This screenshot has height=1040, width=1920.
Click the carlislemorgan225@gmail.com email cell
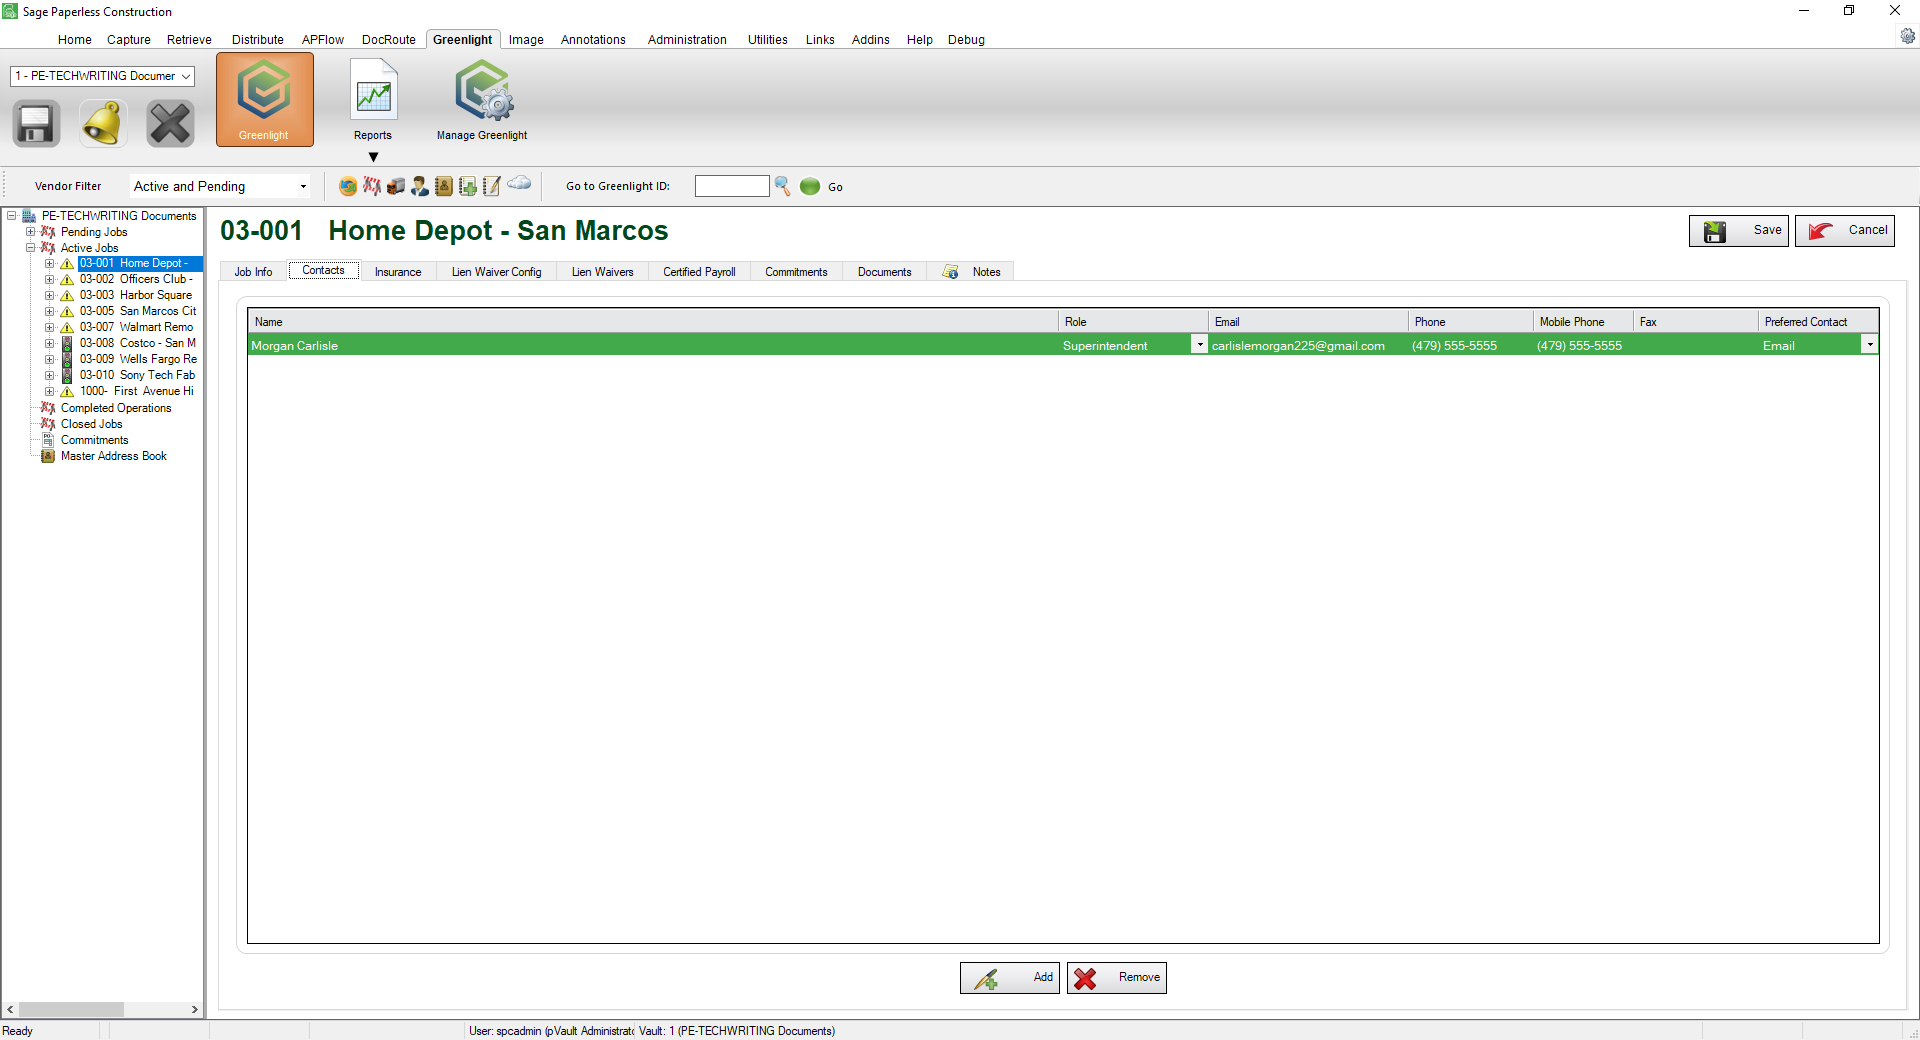(x=1308, y=345)
